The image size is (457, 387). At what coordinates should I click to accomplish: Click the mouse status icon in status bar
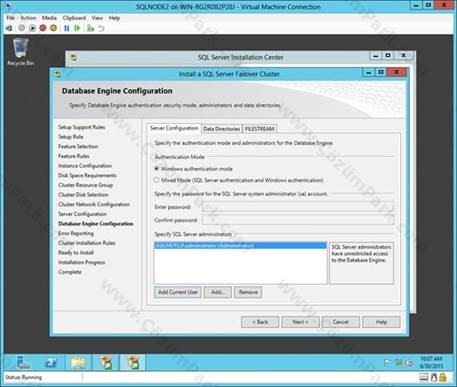click(x=434, y=377)
